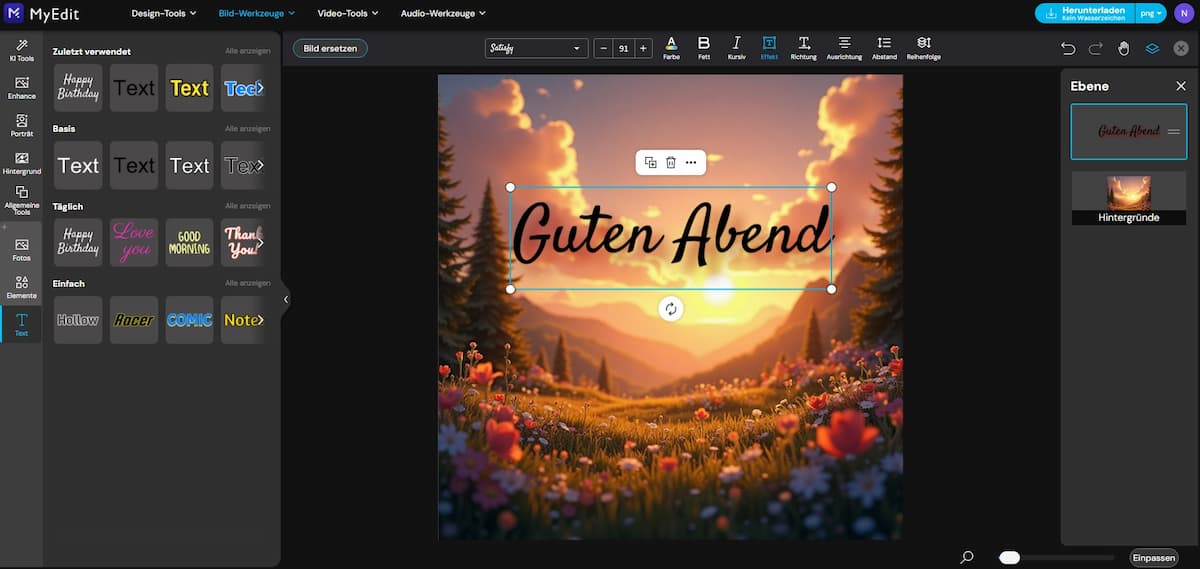The width and height of the screenshot is (1200, 569).
Task: Choose the pink Love you template
Action: 134,242
